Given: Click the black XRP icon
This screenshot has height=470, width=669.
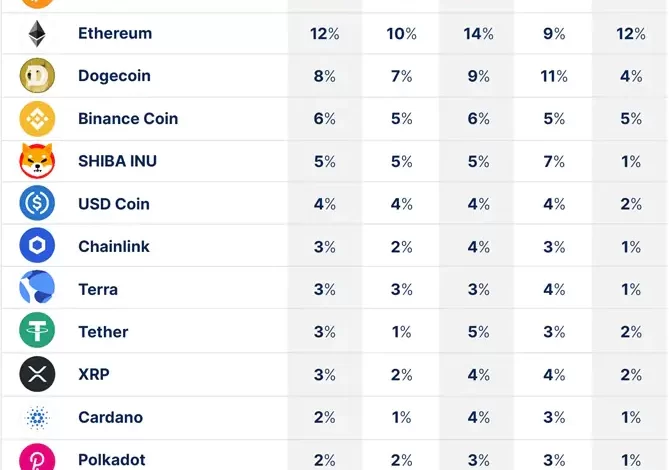Looking at the screenshot, I should tap(37, 374).
